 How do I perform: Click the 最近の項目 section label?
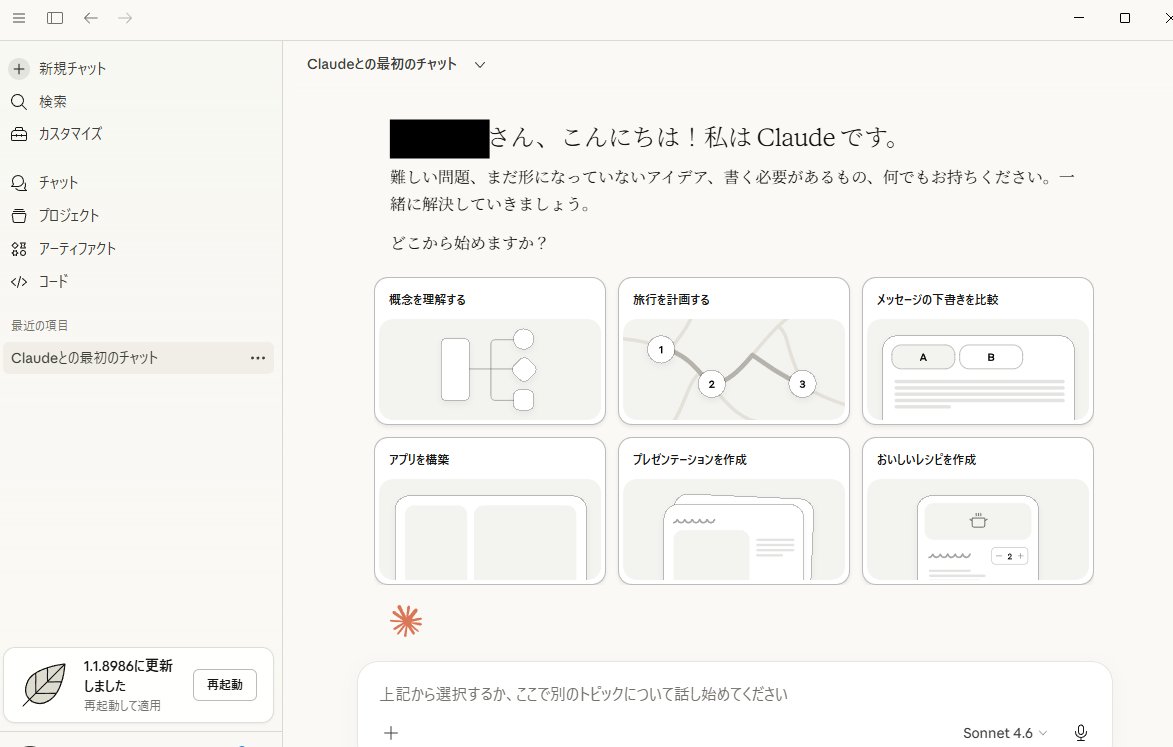(39, 325)
